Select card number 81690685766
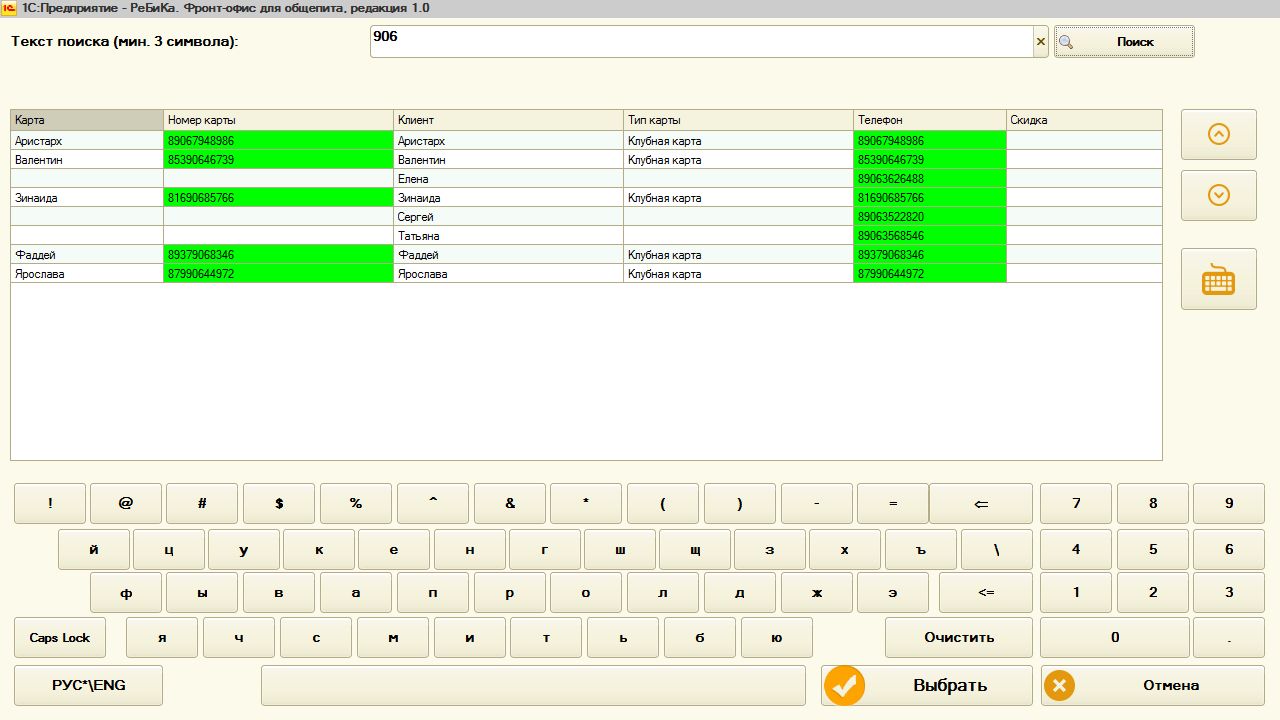 pyautogui.click(x=278, y=198)
